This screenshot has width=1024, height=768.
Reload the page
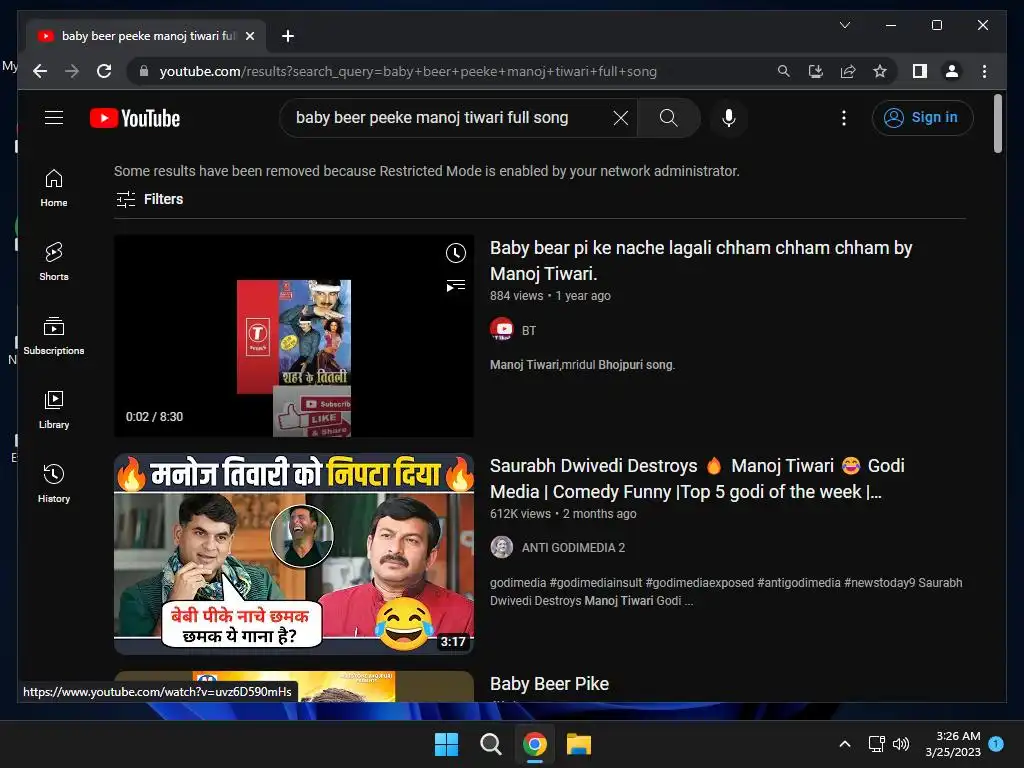[104, 71]
